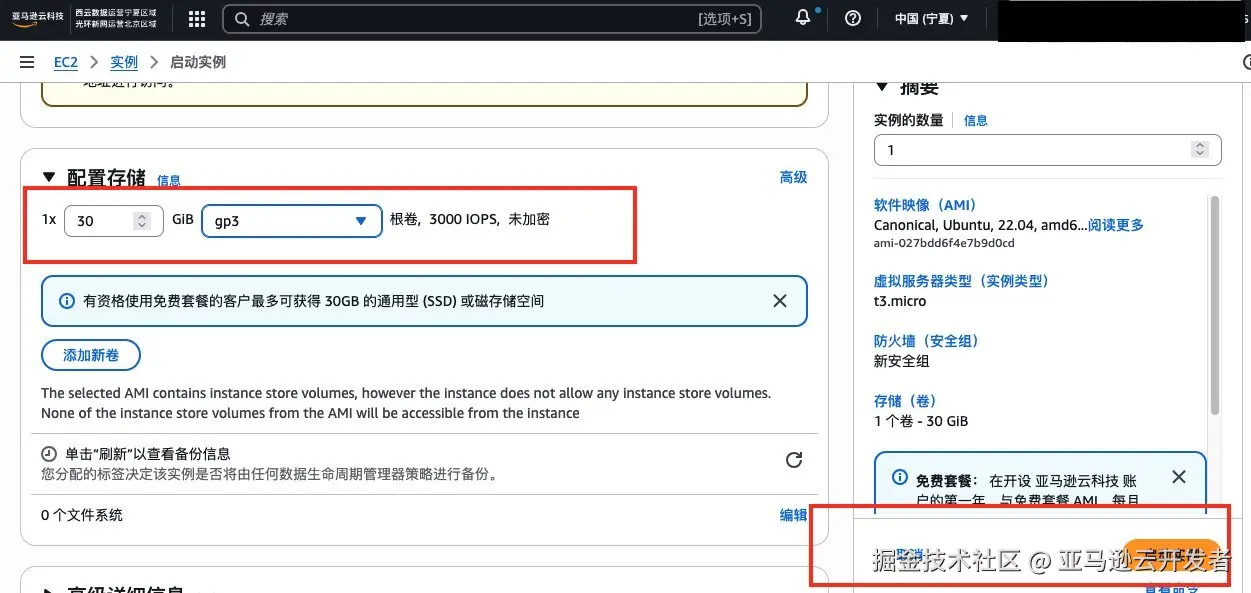Toggle the hamburger side navigation menu
The width and height of the screenshot is (1251, 593).
[x=27, y=62]
